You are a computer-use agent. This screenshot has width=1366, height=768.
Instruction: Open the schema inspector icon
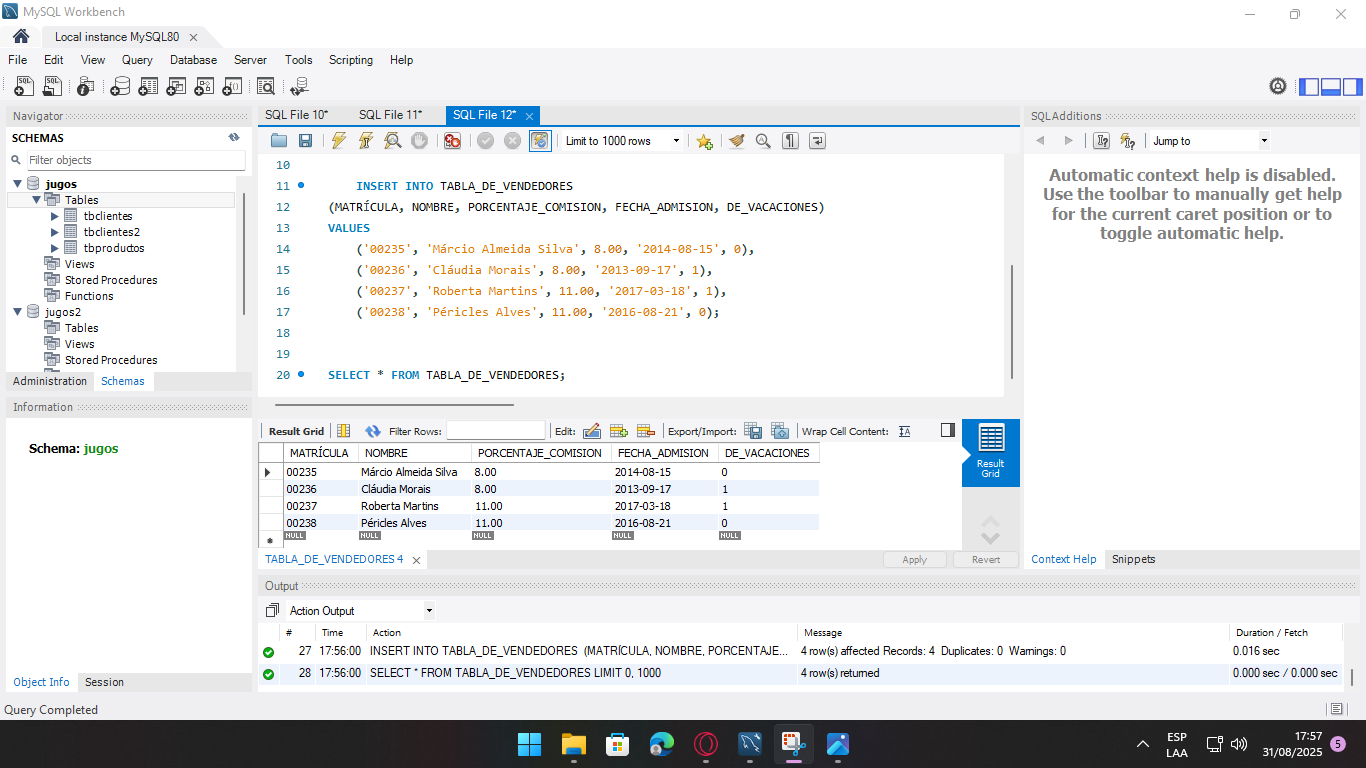coord(86,87)
